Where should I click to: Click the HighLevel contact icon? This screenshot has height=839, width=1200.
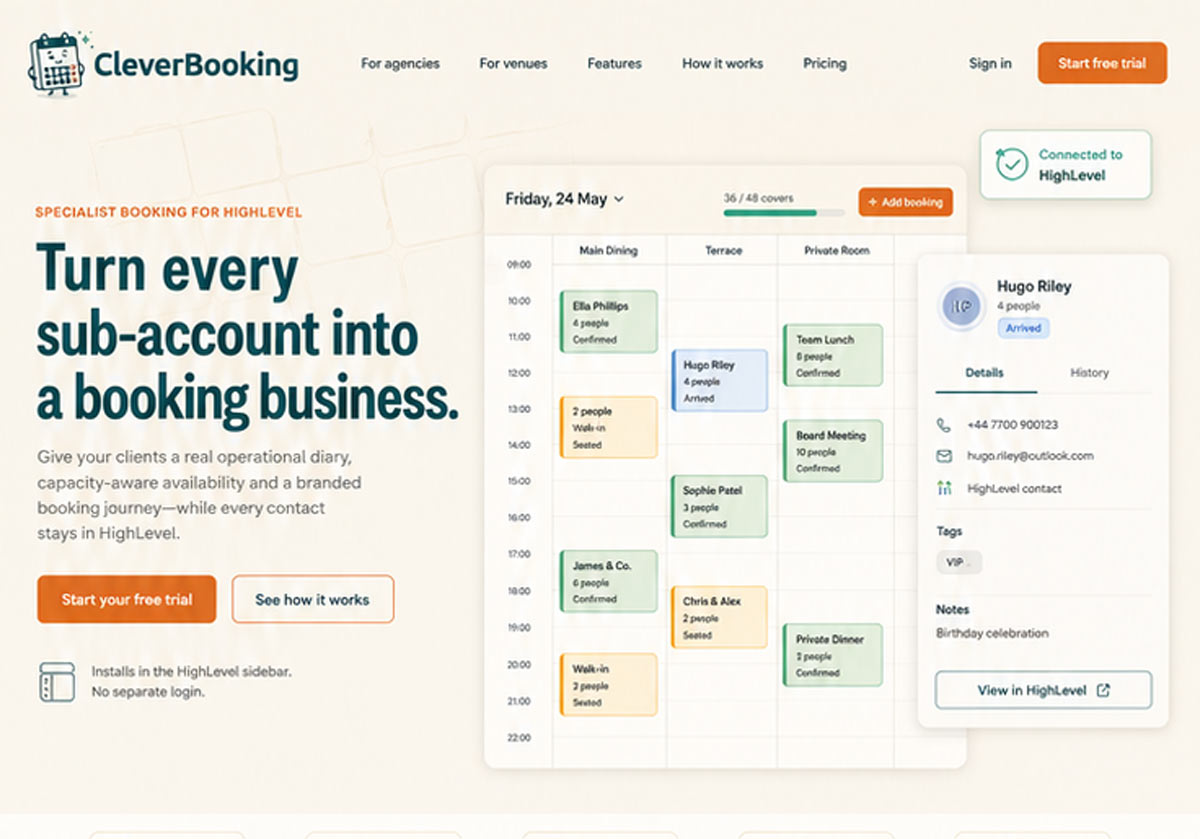943,489
